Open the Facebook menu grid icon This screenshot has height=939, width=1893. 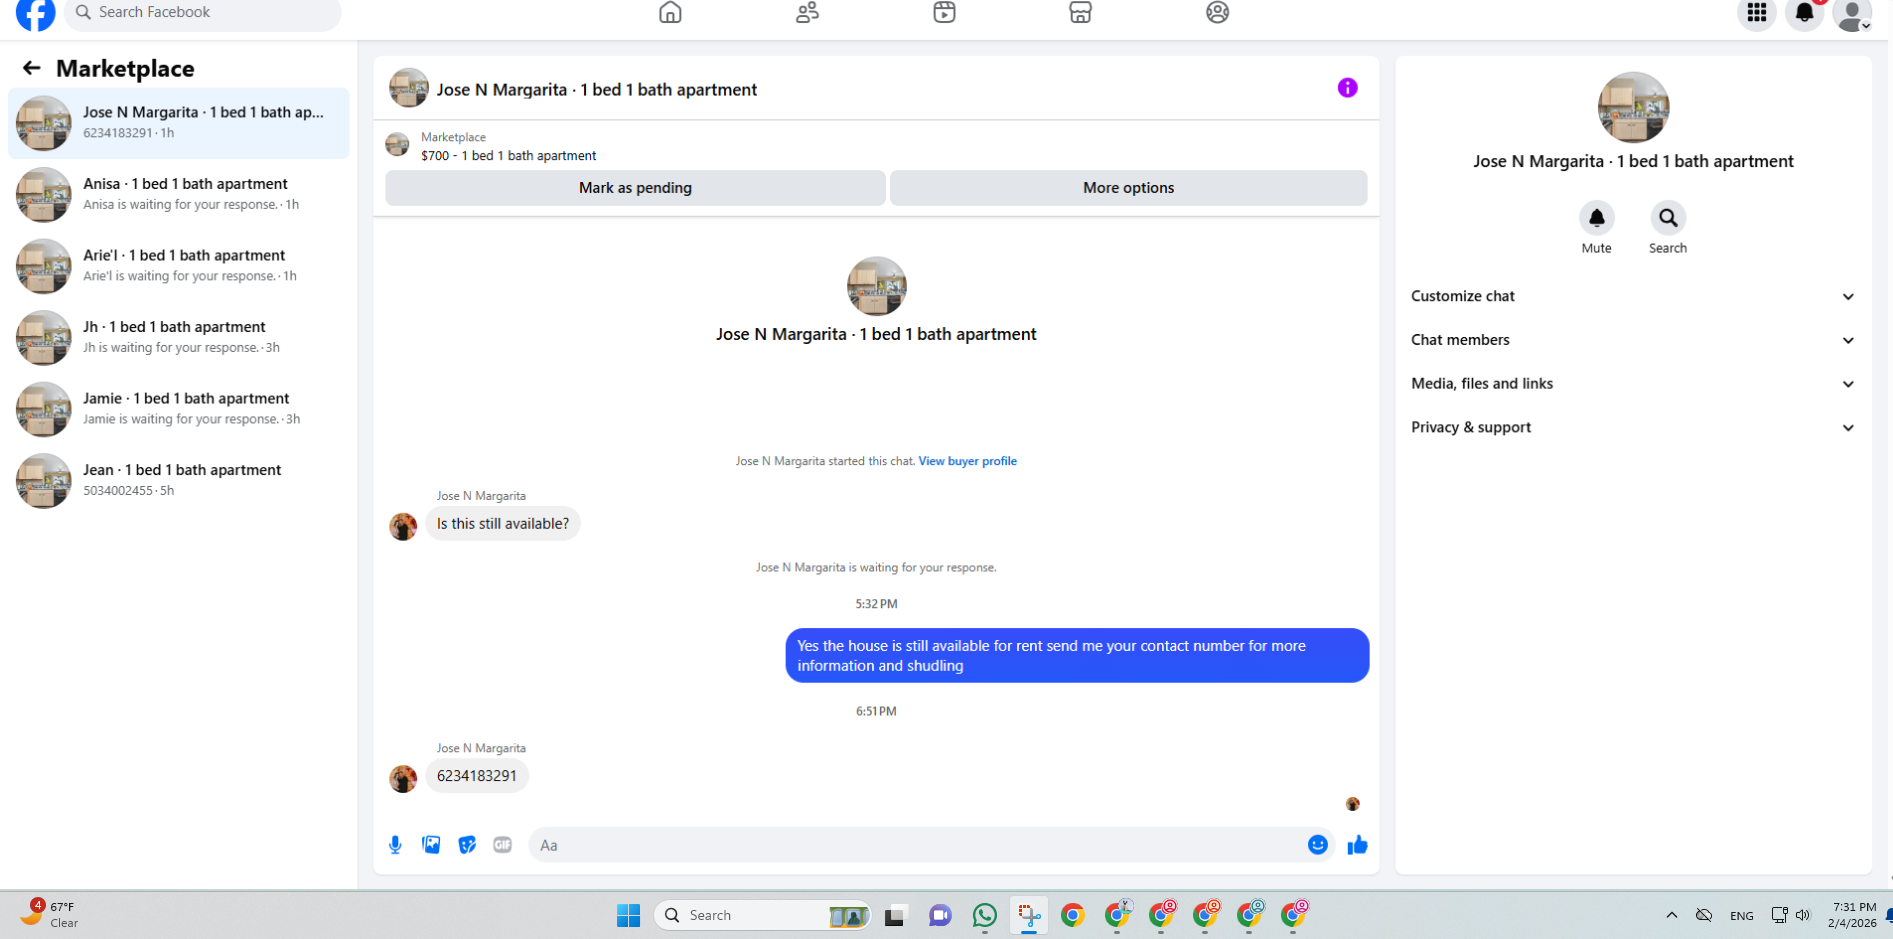click(x=1757, y=13)
